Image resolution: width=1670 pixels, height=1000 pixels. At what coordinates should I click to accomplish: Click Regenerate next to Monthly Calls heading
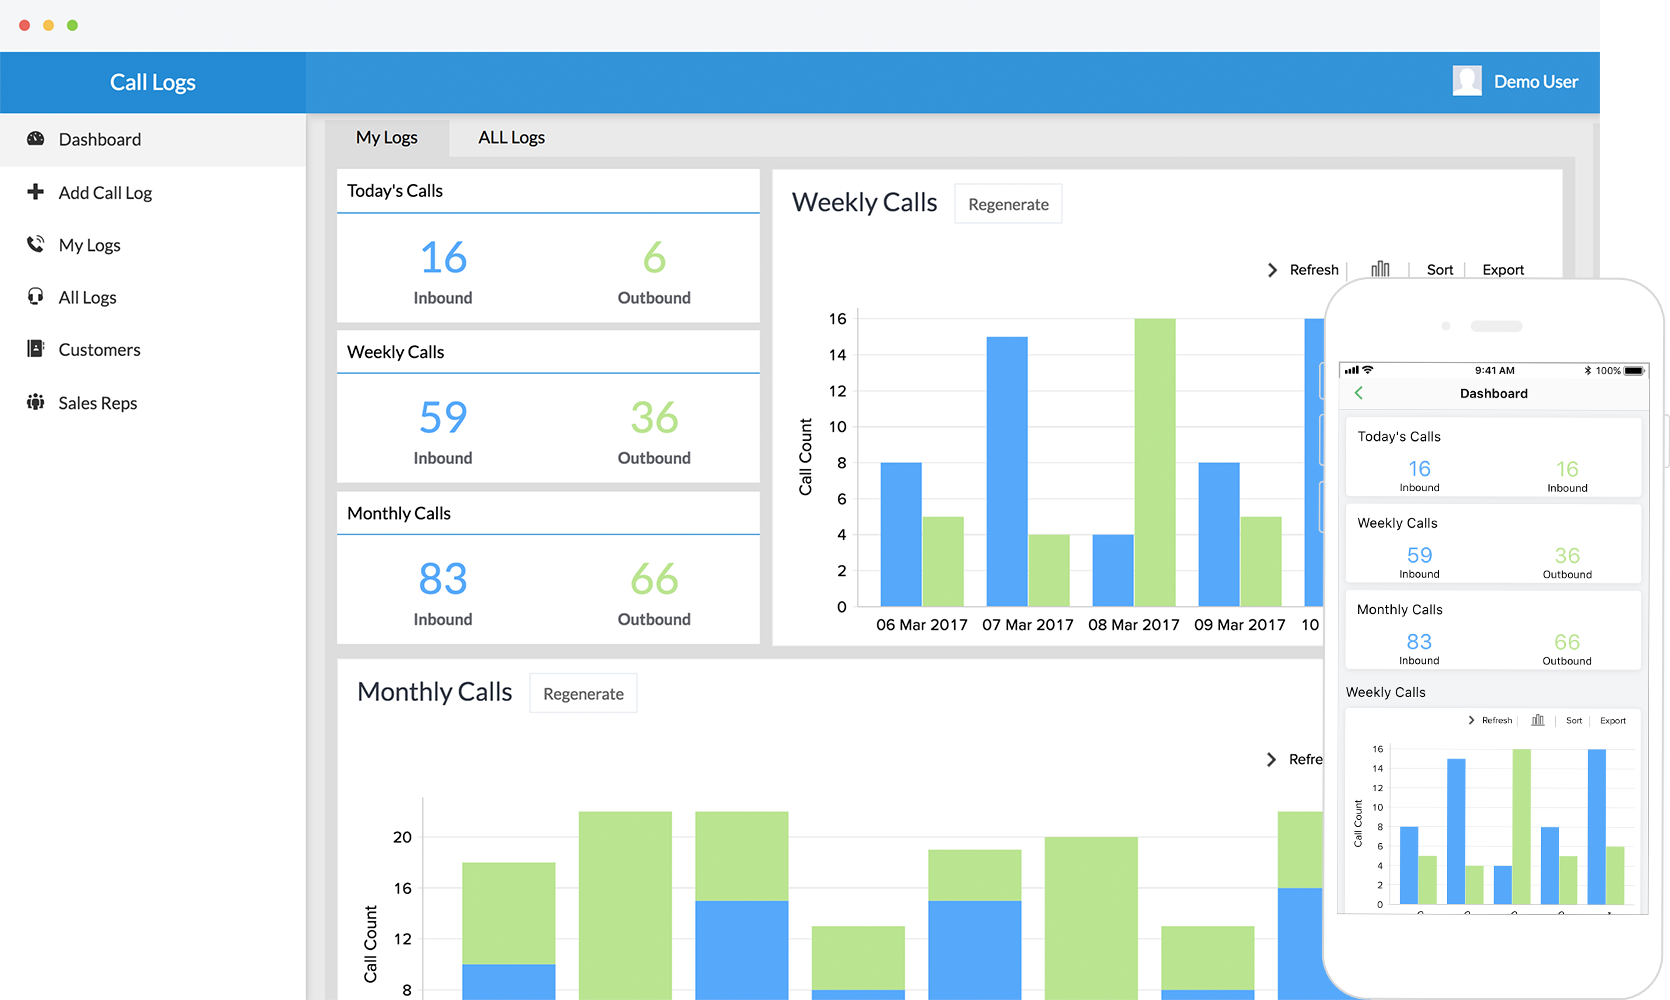coord(583,694)
